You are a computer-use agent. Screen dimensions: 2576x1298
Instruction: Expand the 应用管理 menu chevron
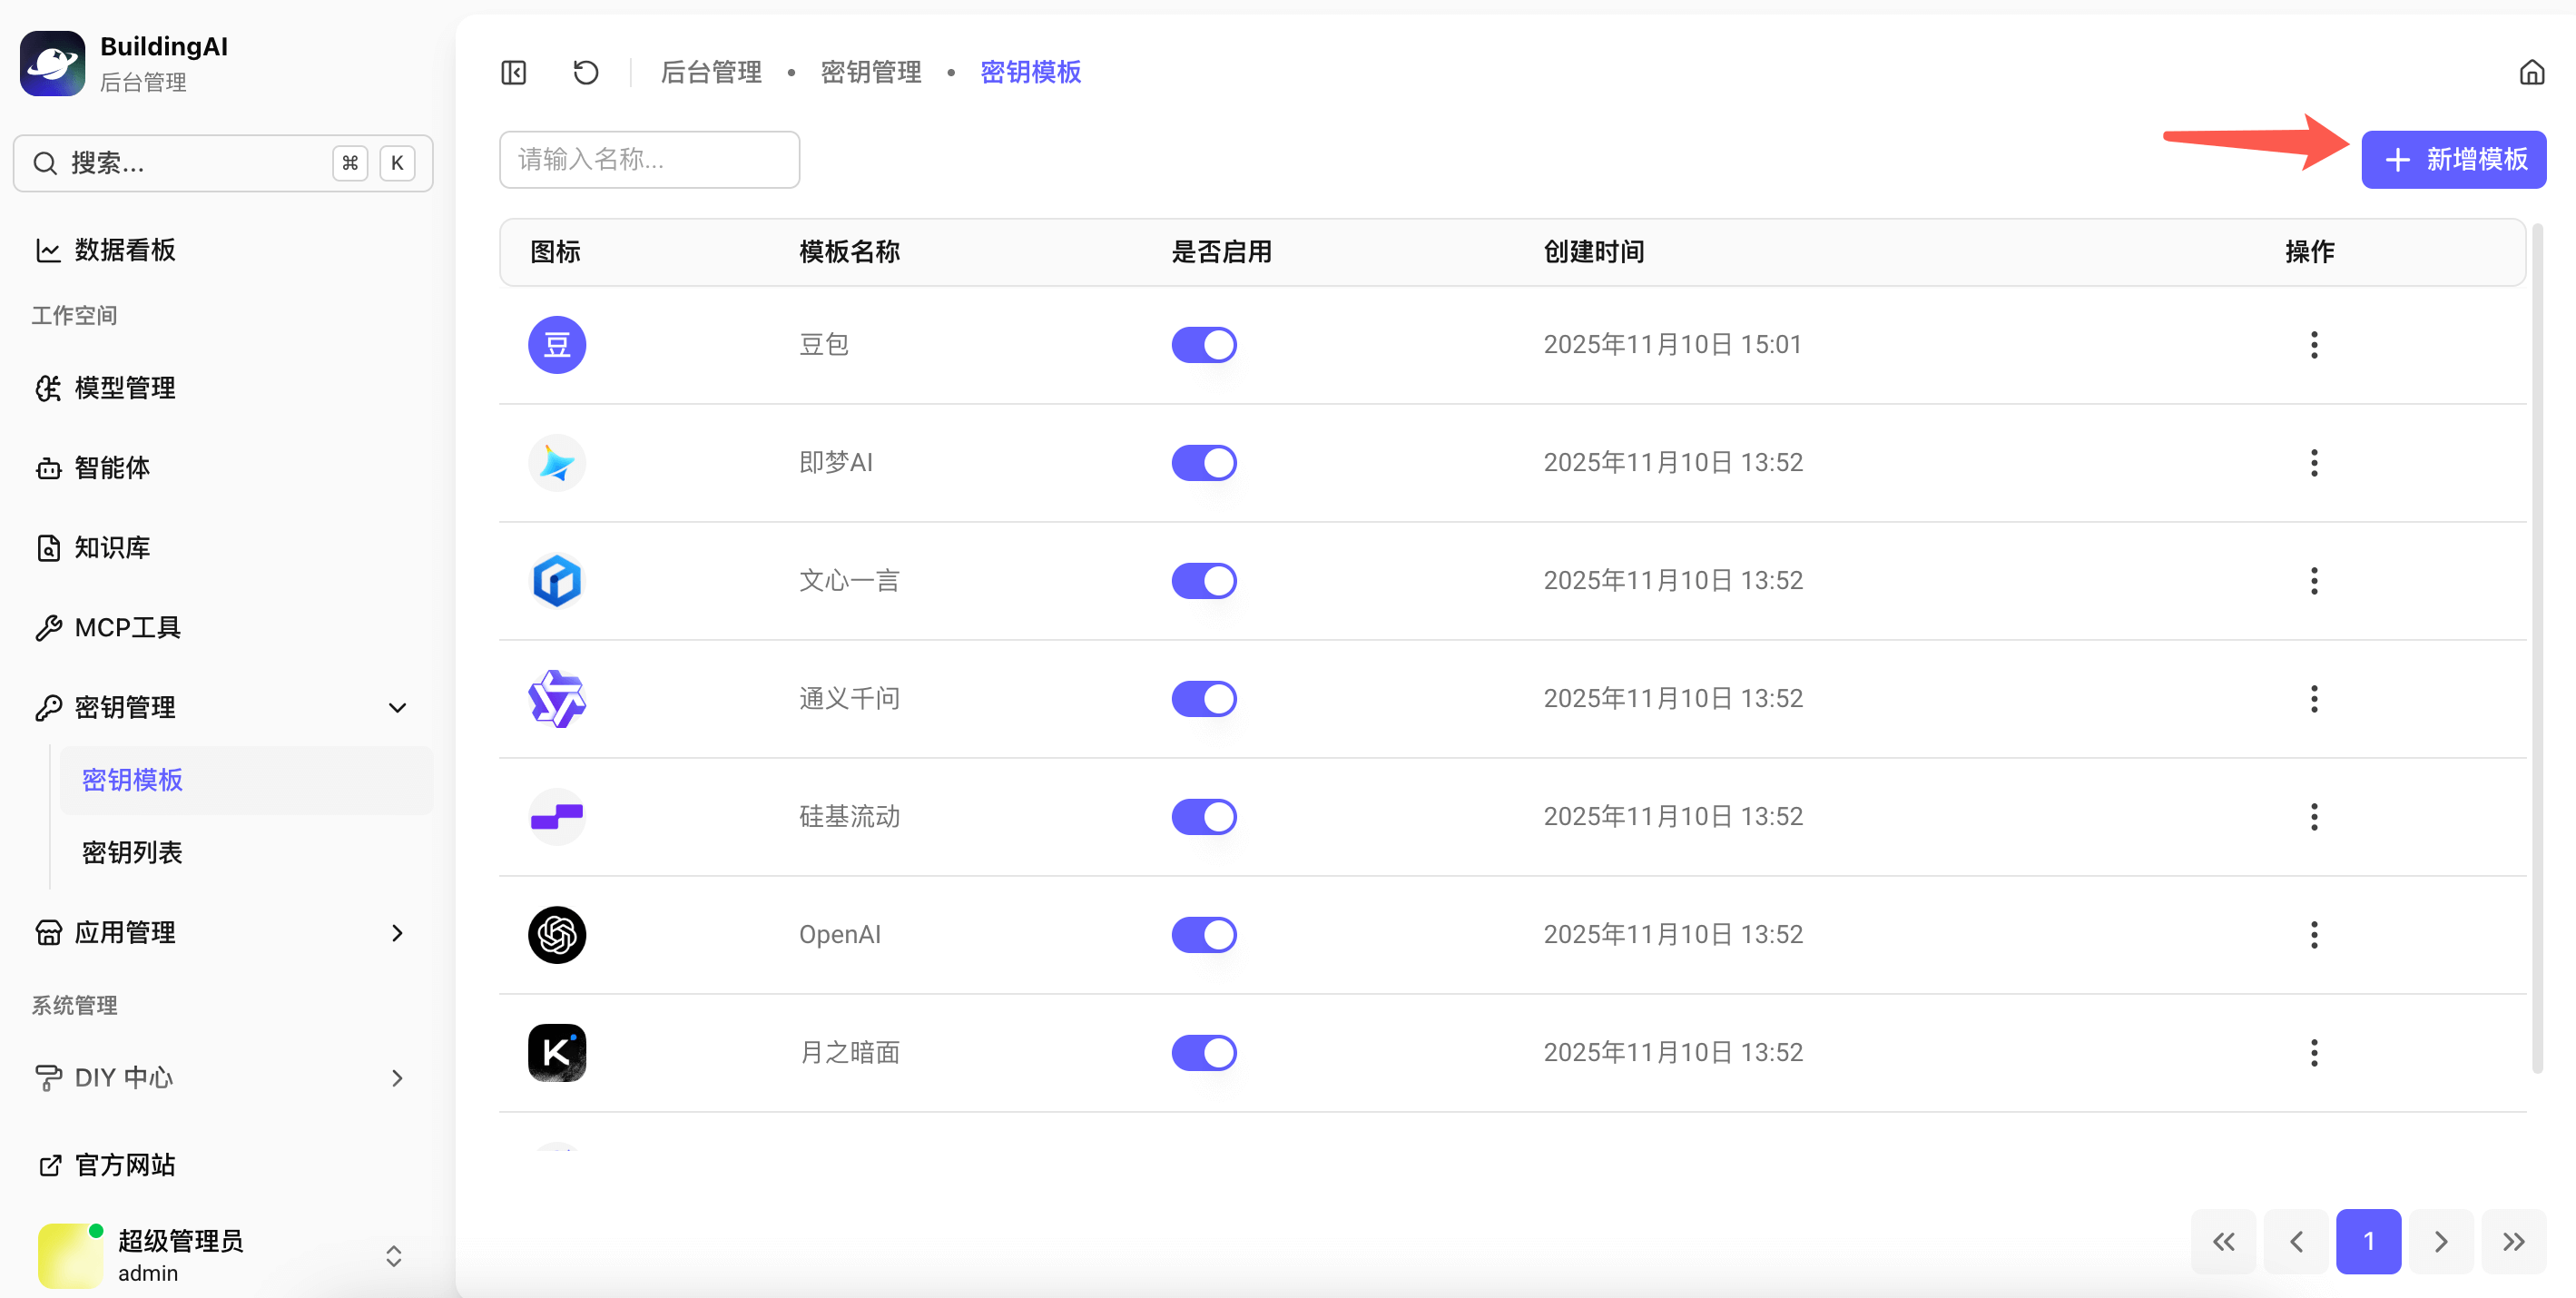tap(397, 933)
